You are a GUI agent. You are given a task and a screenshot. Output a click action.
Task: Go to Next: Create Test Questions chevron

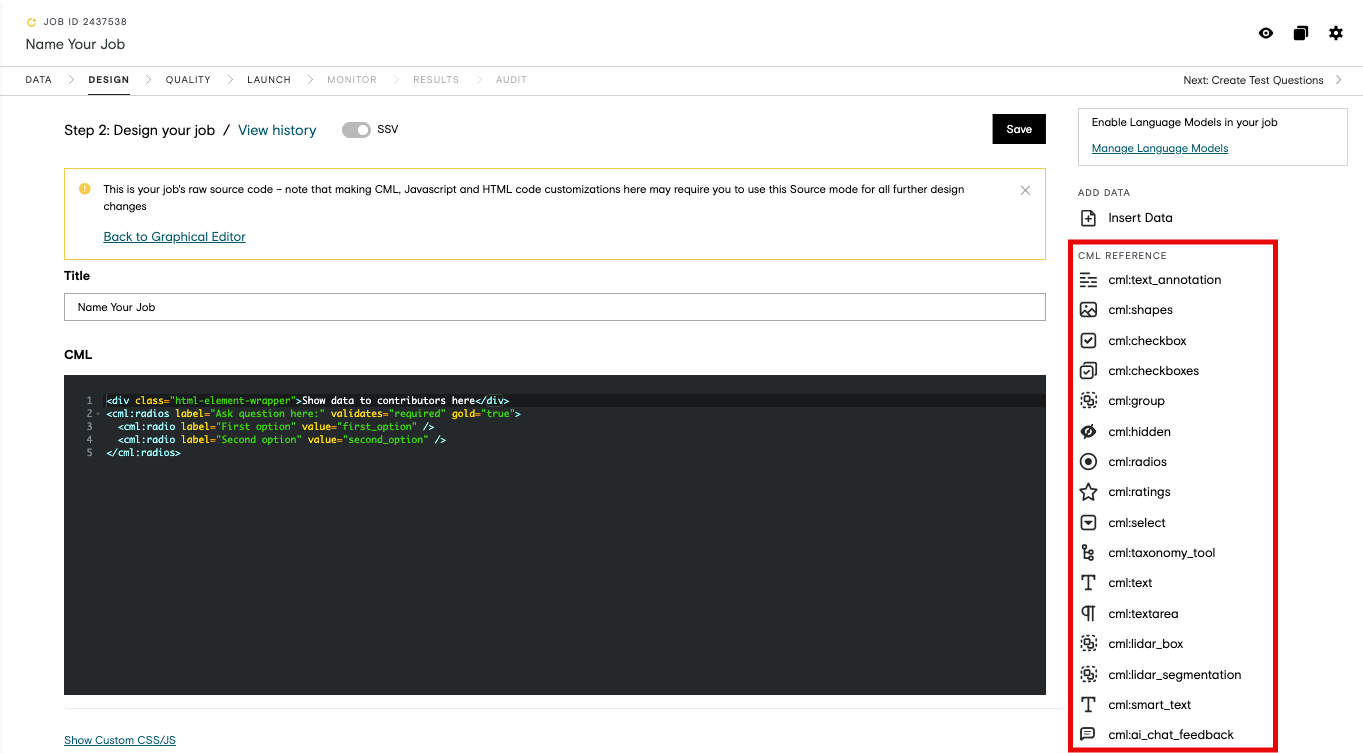tap(1339, 80)
